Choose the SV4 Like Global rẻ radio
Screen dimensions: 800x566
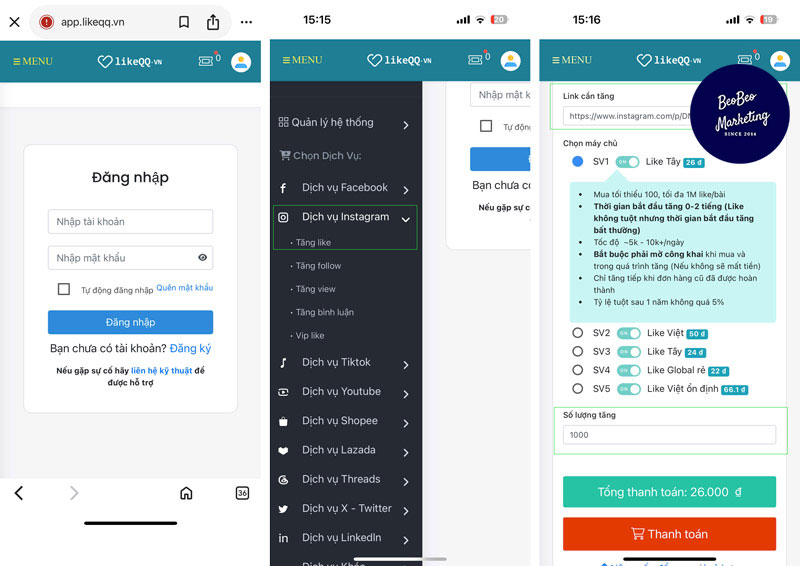[x=577, y=370]
